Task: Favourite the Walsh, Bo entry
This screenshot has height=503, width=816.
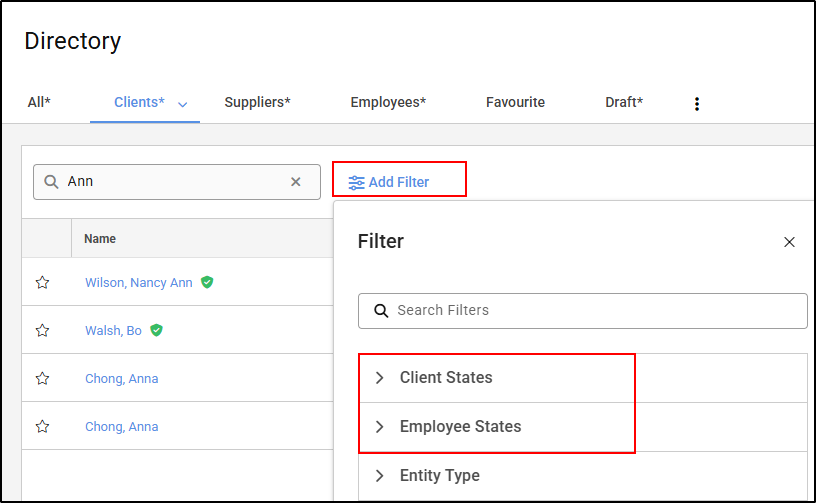Action: 42,331
